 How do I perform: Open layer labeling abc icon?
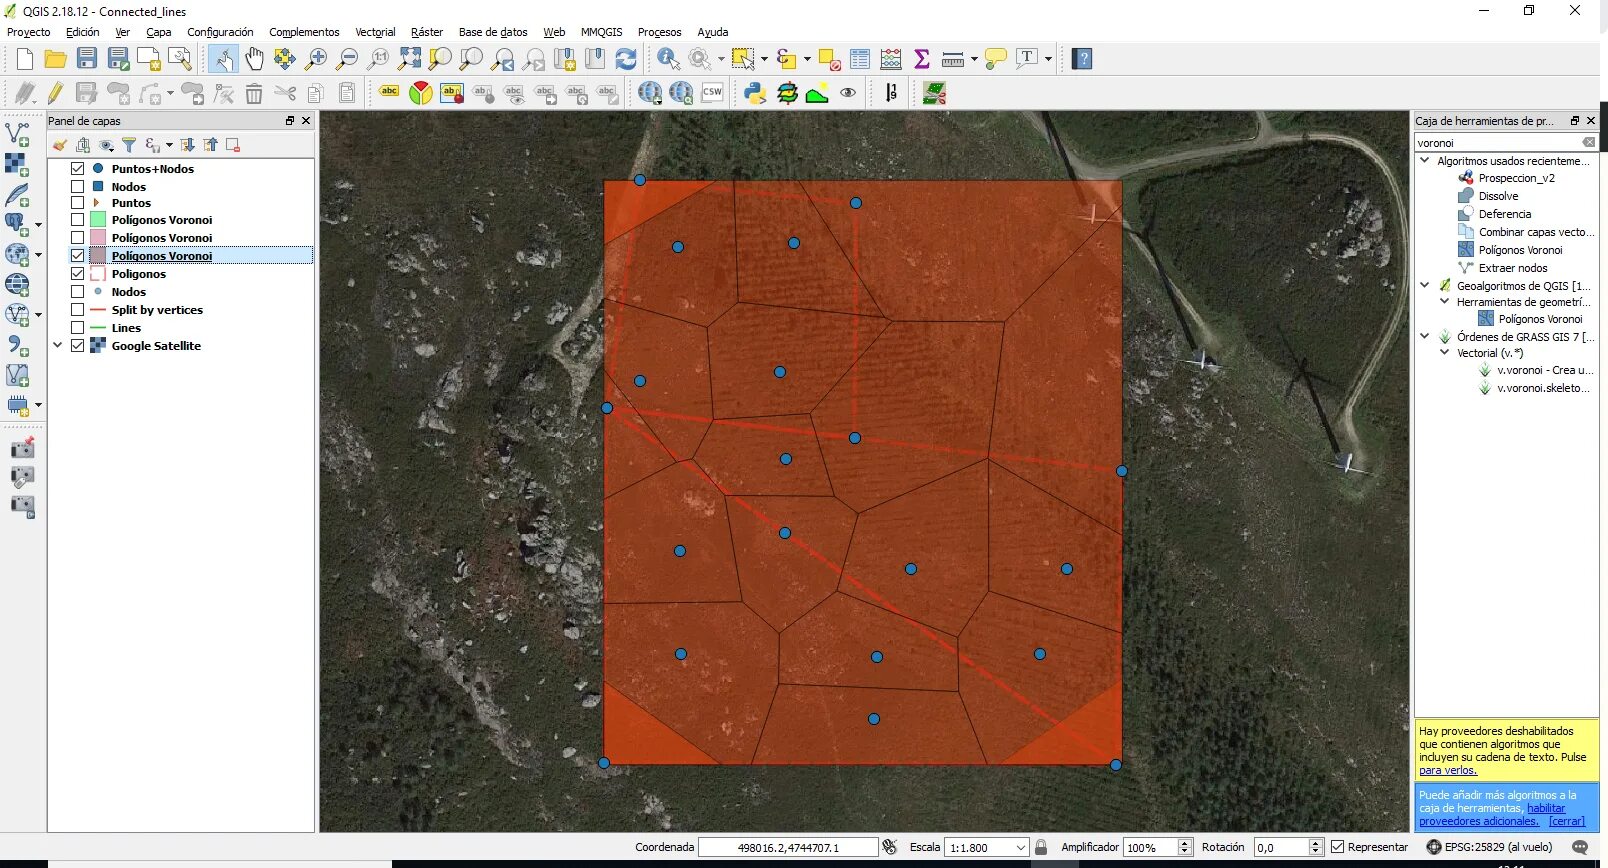(389, 93)
